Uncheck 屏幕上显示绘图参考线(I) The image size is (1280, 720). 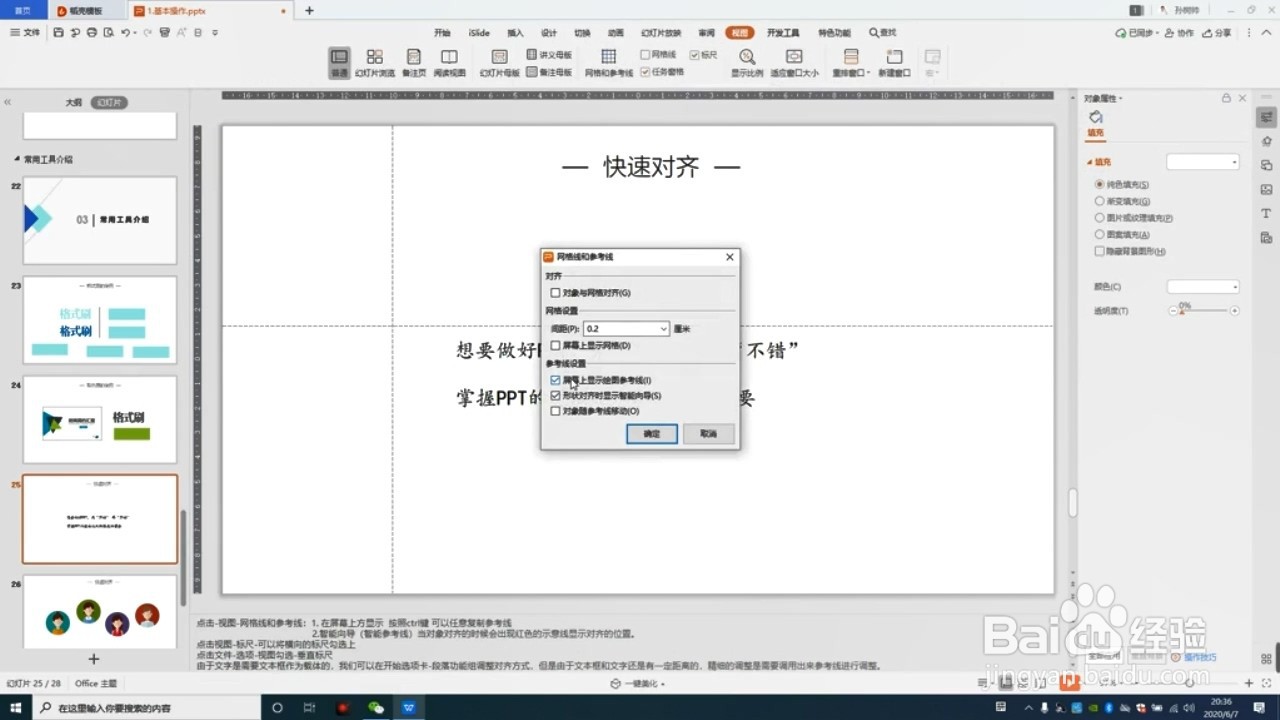(x=556, y=380)
